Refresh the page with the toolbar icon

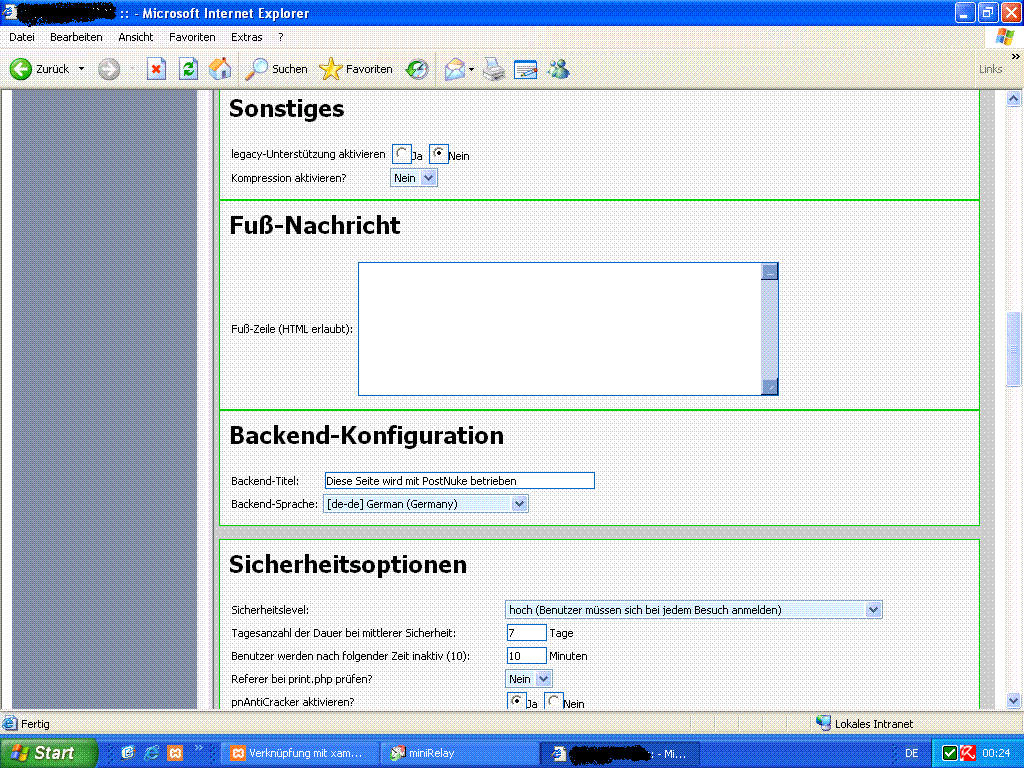click(188, 69)
